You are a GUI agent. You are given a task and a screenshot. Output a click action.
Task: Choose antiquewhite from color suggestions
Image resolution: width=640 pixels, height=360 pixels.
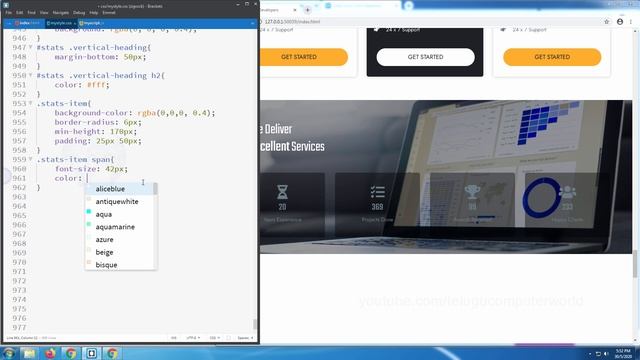(119, 202)
